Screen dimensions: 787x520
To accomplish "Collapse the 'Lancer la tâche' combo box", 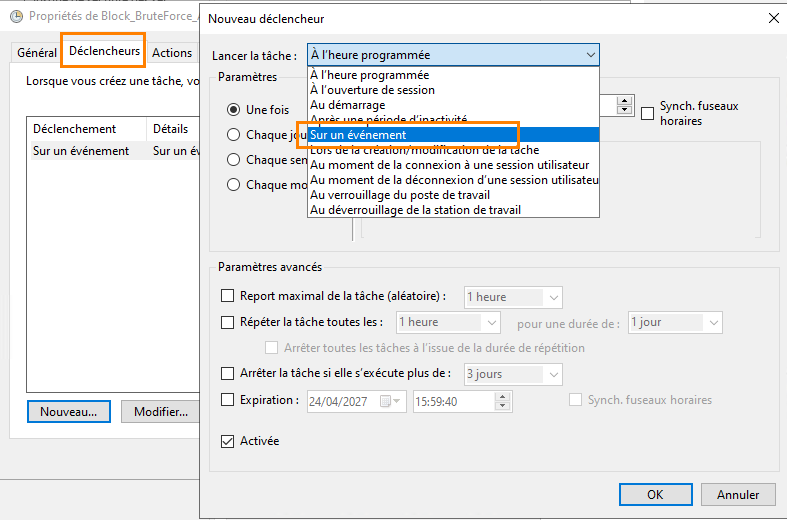I will pyautogui.click(x=590, y=55).
